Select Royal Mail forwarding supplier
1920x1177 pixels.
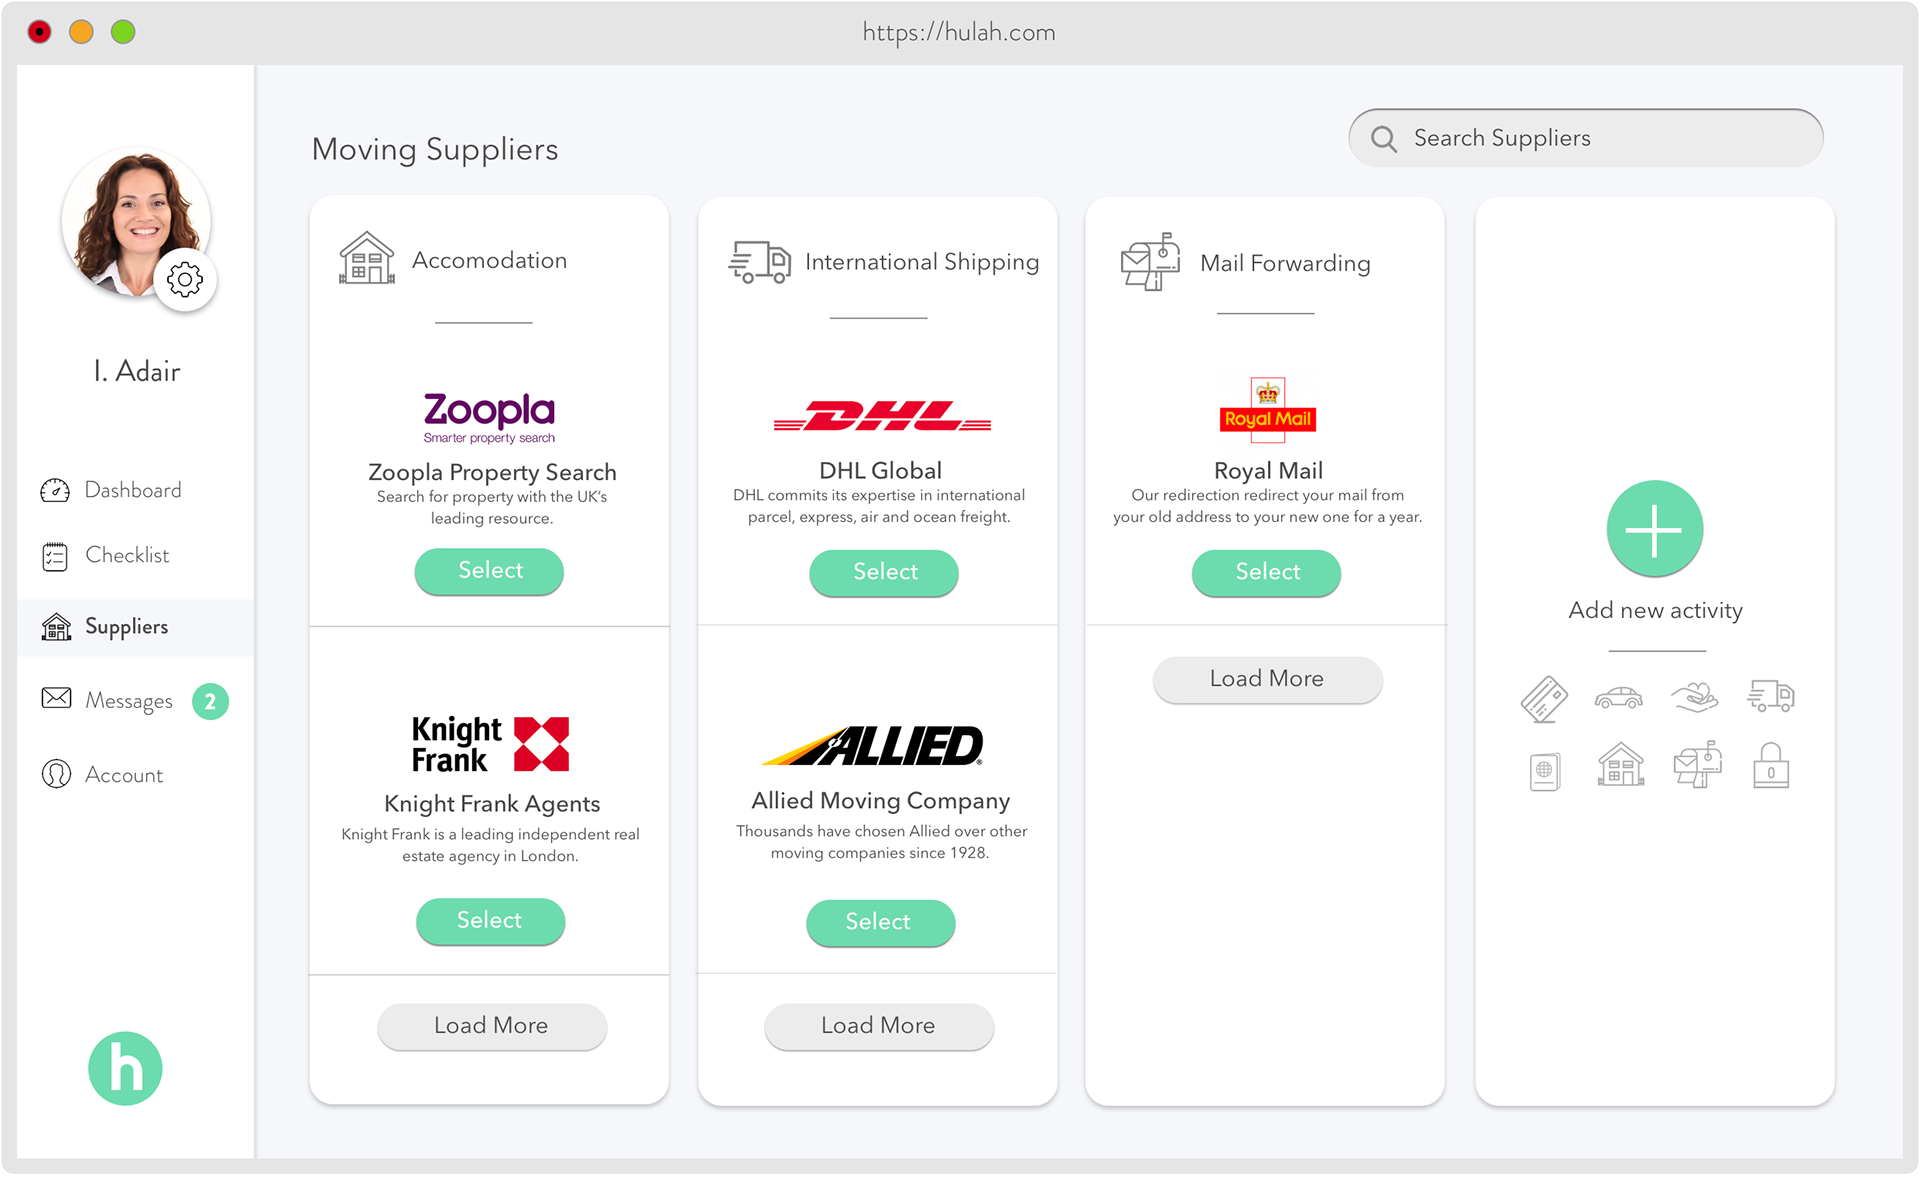click(x=1266, y=572)
